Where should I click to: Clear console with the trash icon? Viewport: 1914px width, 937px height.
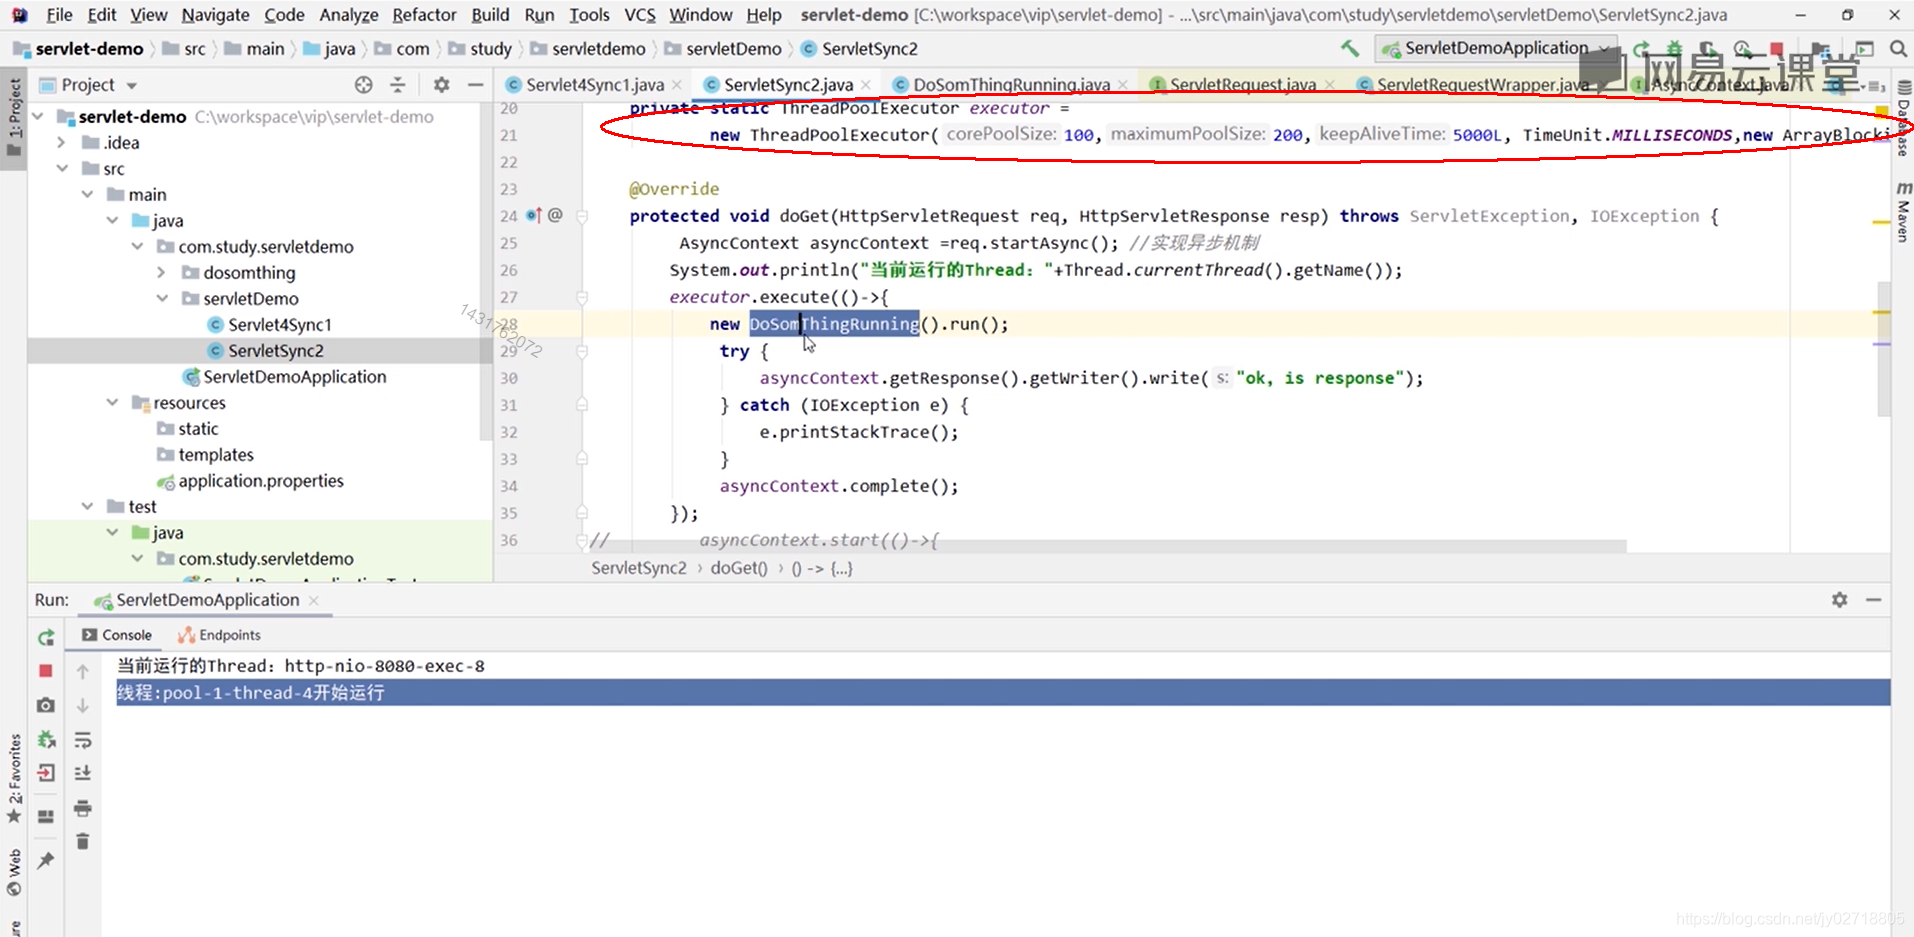[x=83, y=841]
